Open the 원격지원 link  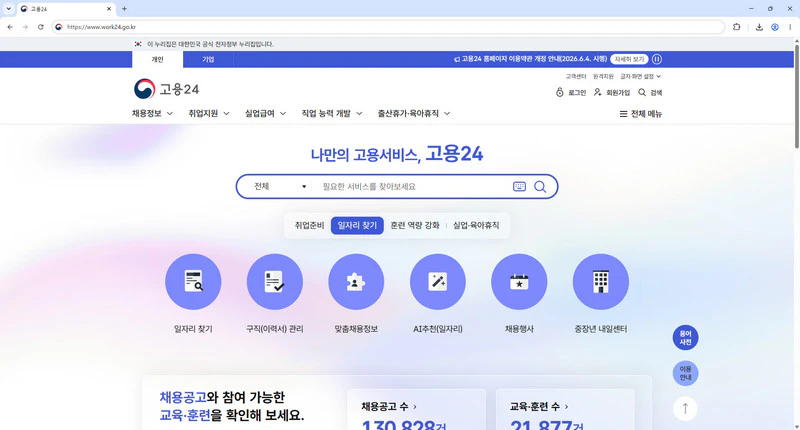[x=603, y=77]
